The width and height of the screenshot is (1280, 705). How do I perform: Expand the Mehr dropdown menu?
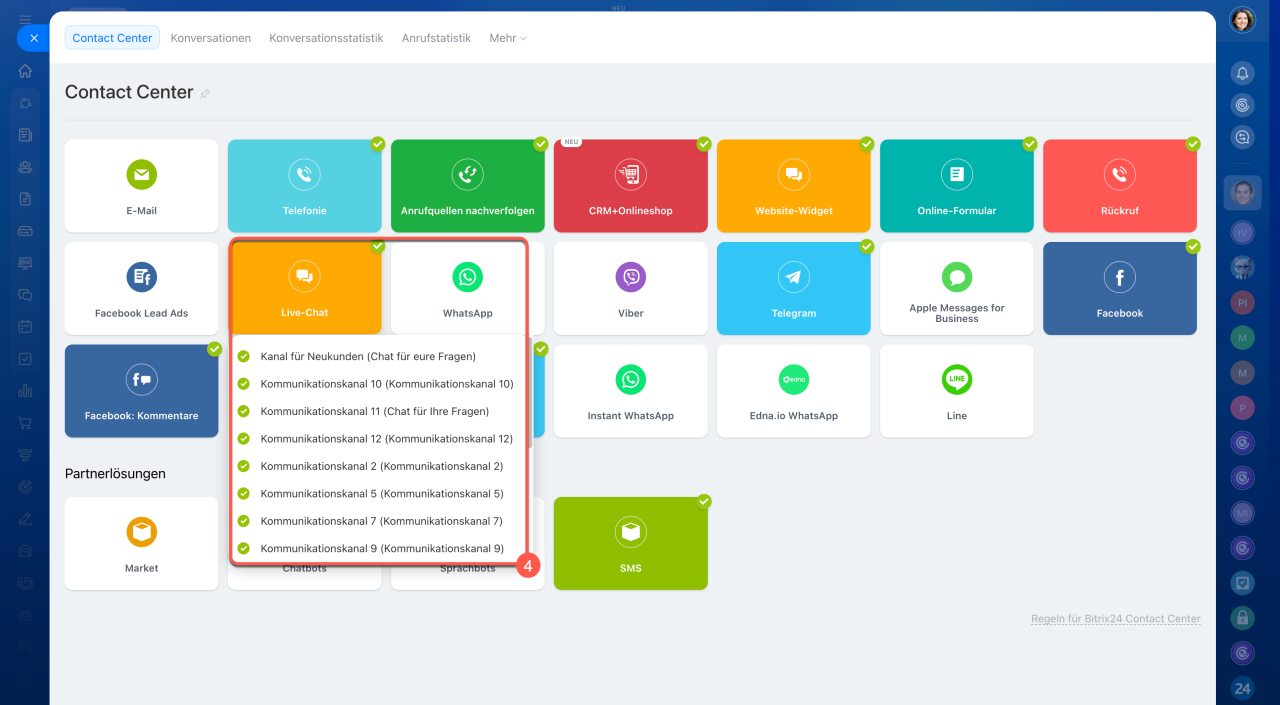point(507,38)
